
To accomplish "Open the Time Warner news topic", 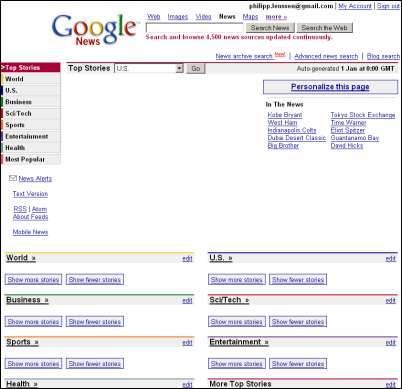I will pos(348,122).
